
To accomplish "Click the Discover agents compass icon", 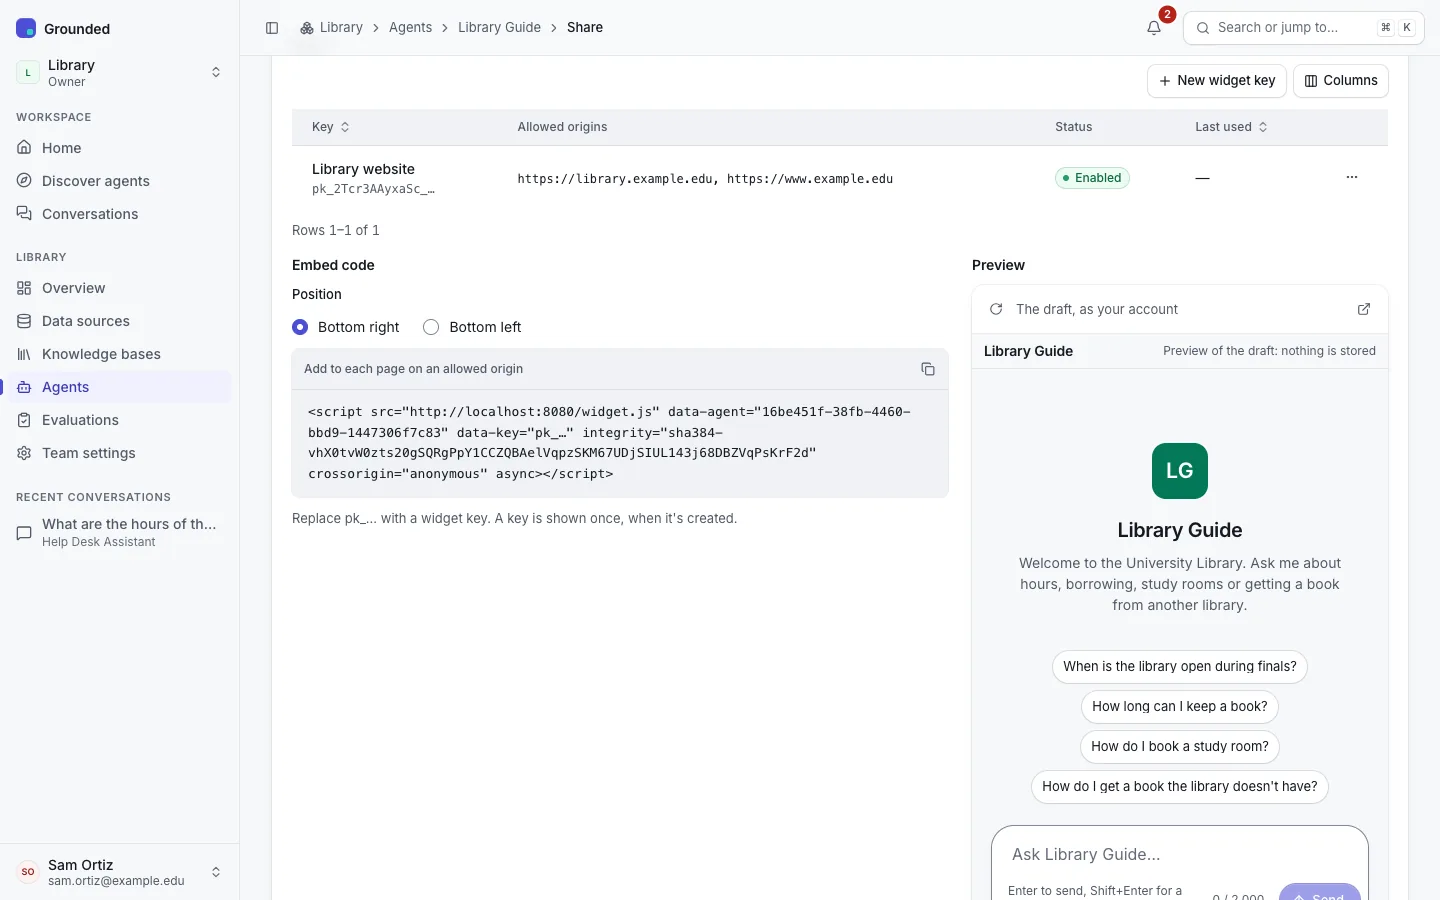I will tap(24, 181).
